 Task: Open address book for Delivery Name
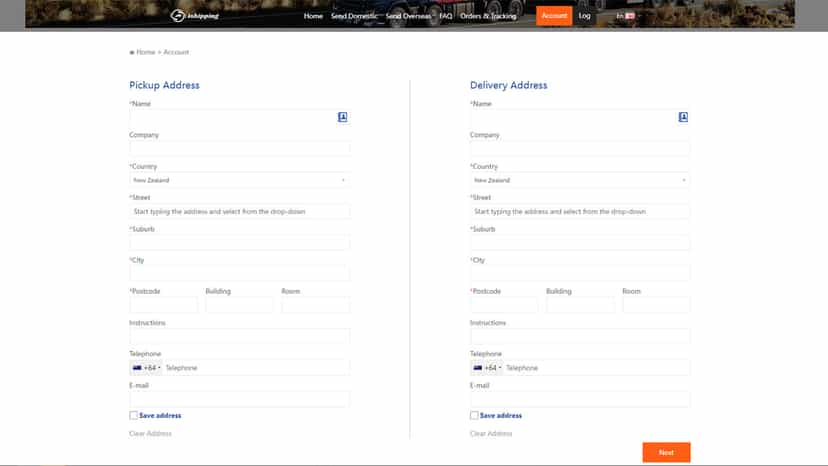(x=683, y=117)
